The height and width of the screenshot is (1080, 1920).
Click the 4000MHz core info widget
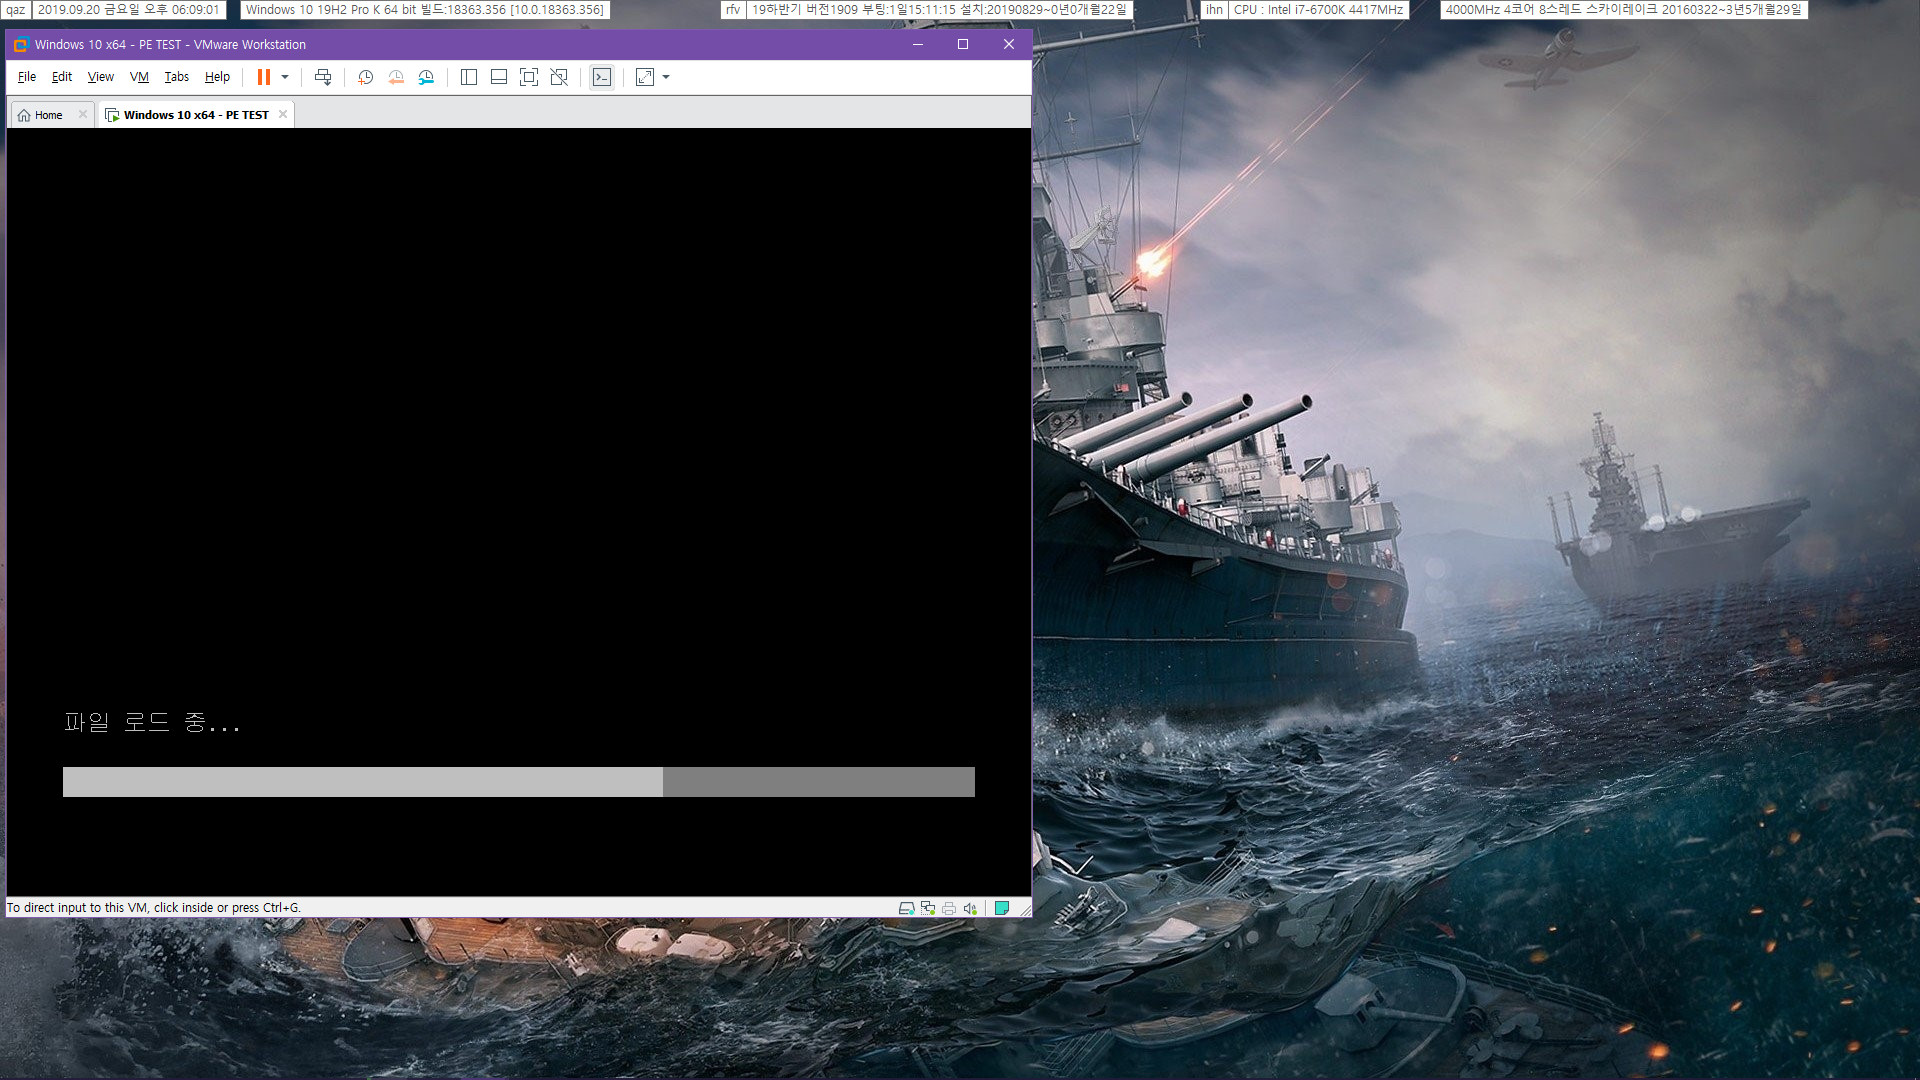tap(1623, 10)
